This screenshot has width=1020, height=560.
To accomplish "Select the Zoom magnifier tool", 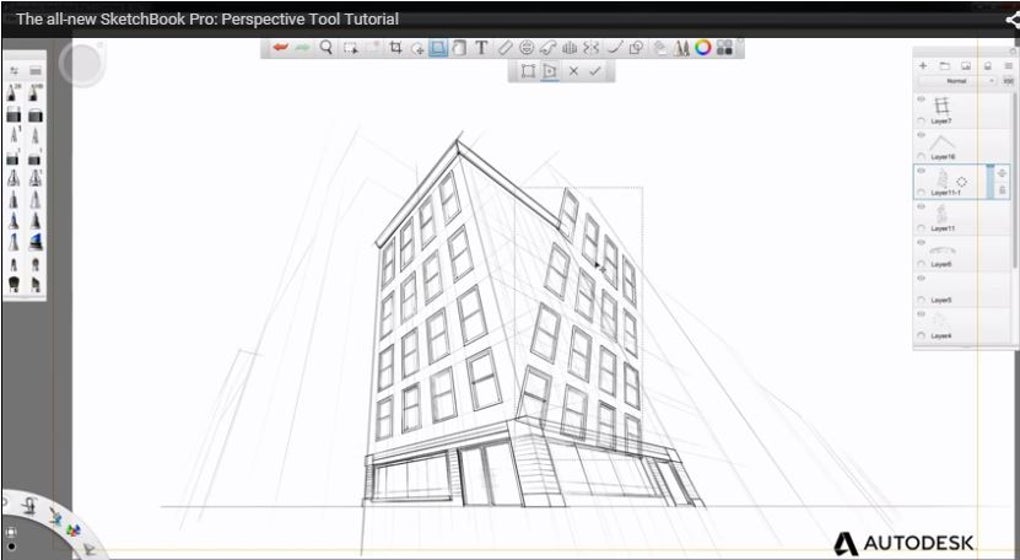I will tap(326, 47).
